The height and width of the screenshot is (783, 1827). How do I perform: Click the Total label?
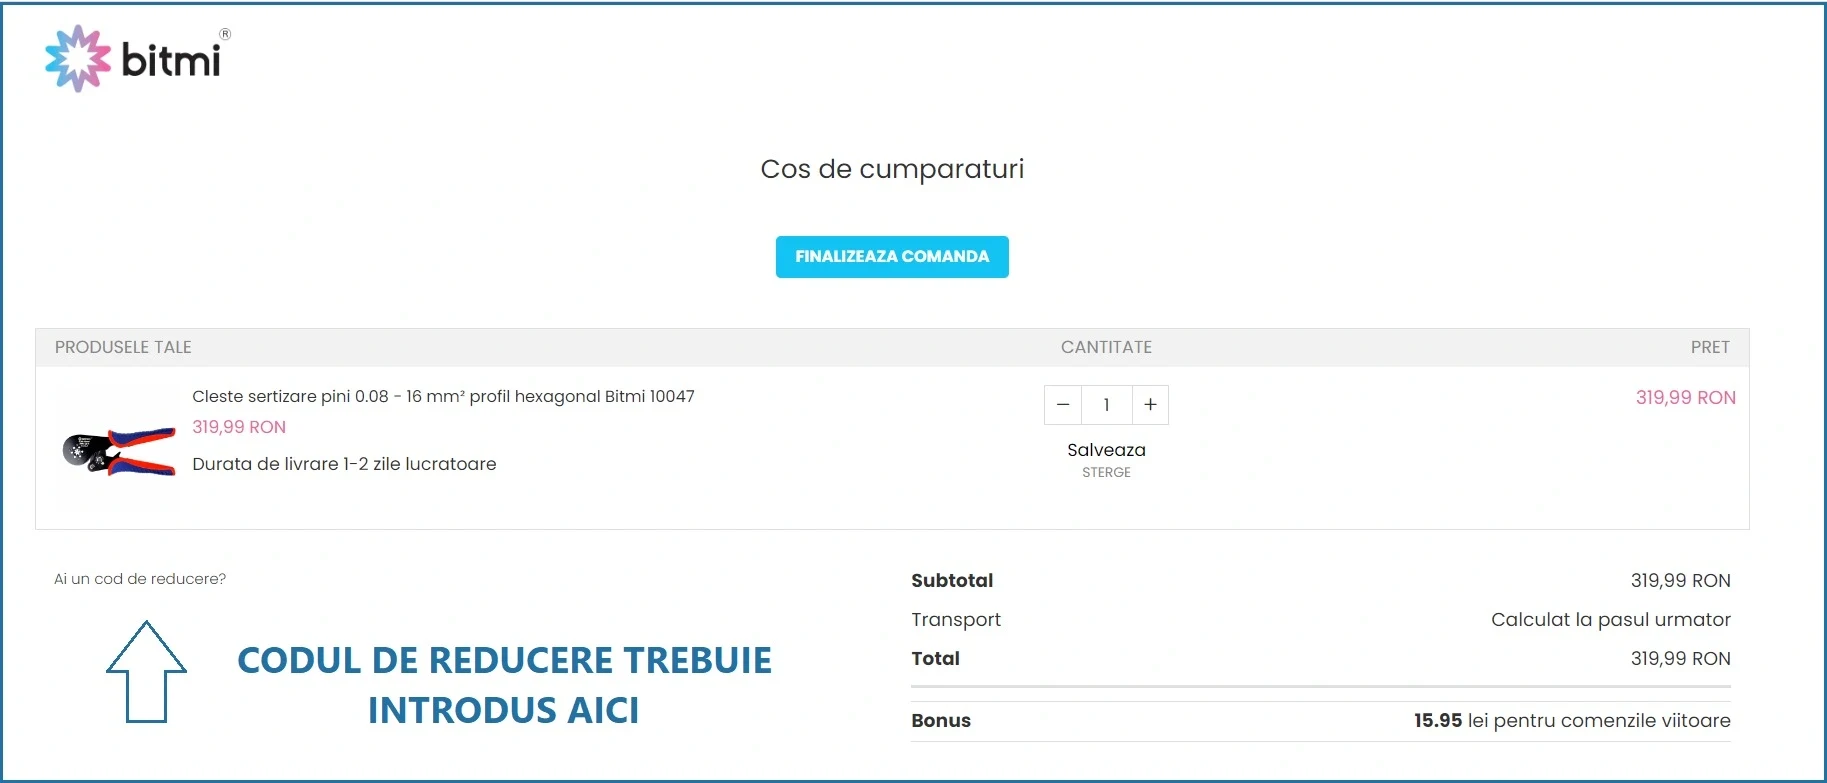tap(935, 658)
